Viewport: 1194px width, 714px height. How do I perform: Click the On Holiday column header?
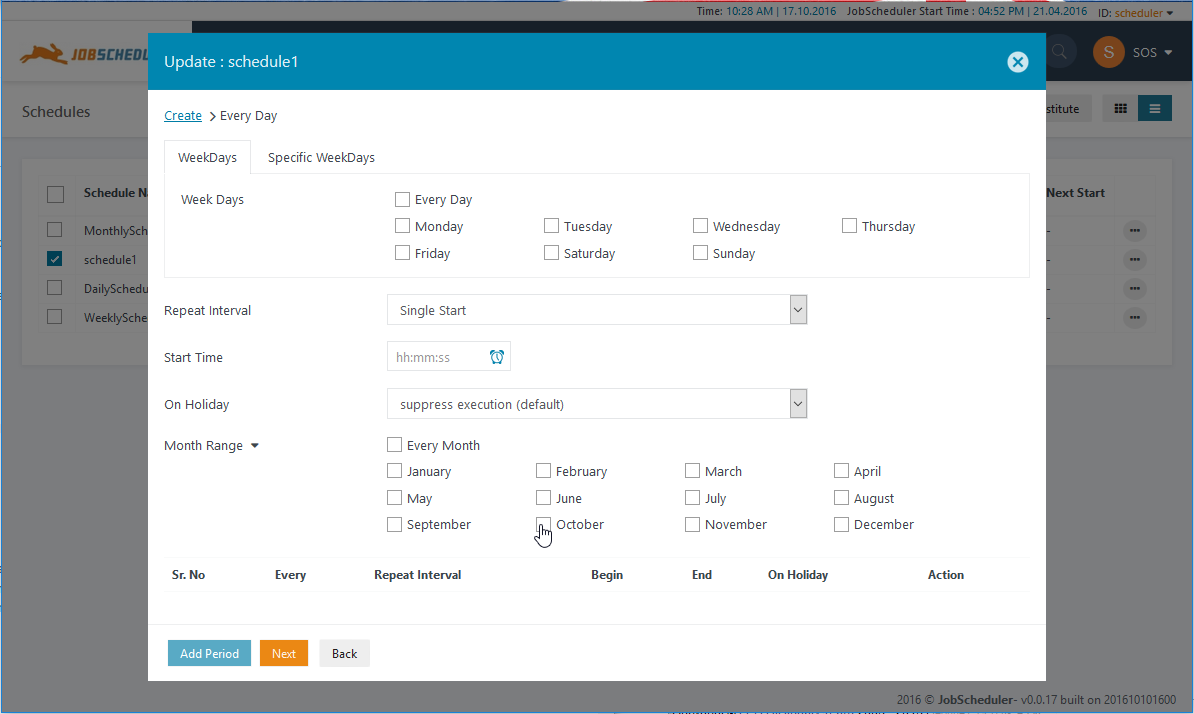(797, 575)
